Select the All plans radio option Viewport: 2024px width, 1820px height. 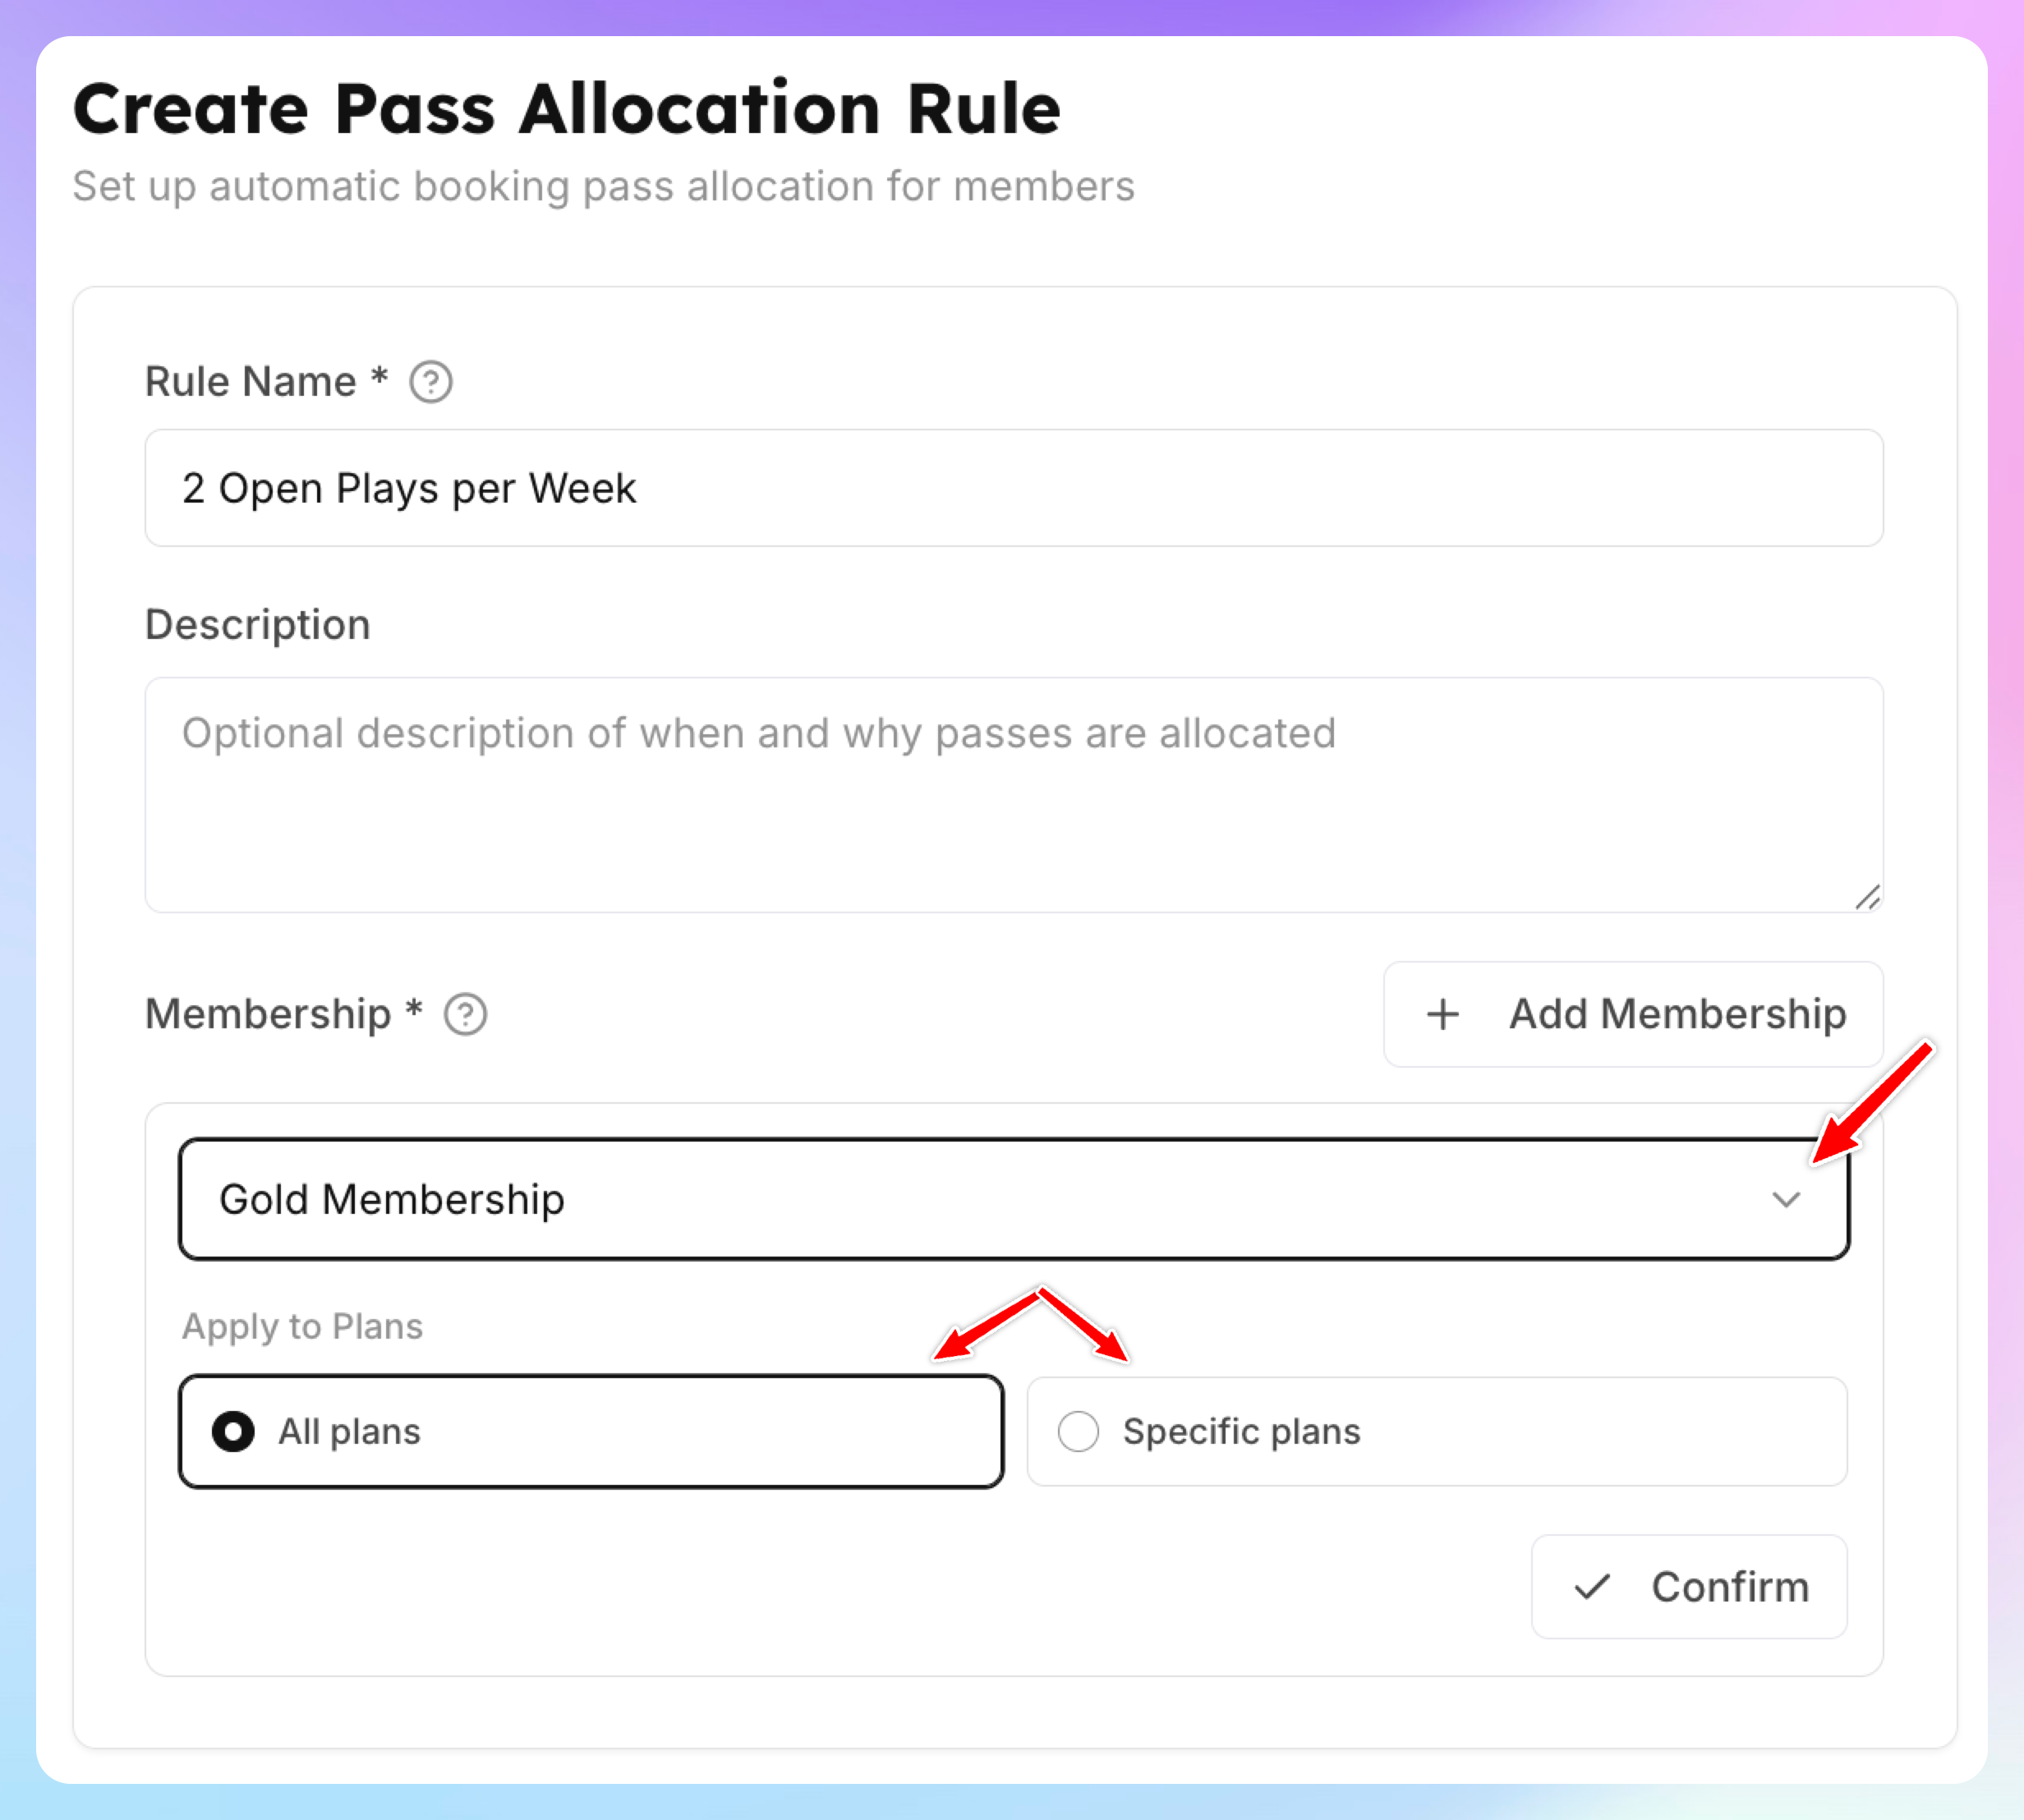(591, 1431)
